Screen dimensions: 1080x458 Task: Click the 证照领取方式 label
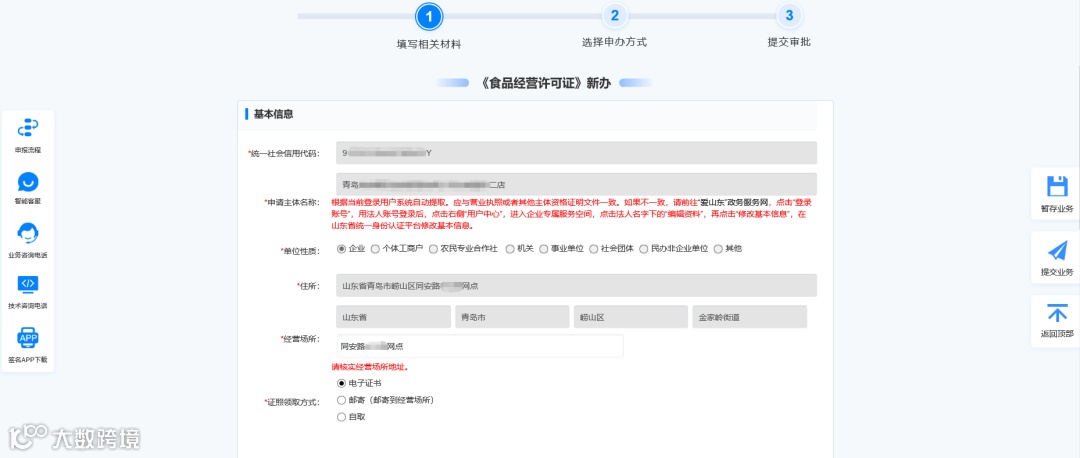coord(292,401)
